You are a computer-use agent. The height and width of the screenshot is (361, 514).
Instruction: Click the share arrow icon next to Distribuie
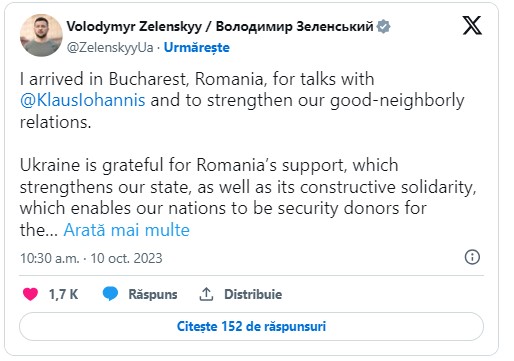point(206,294)
